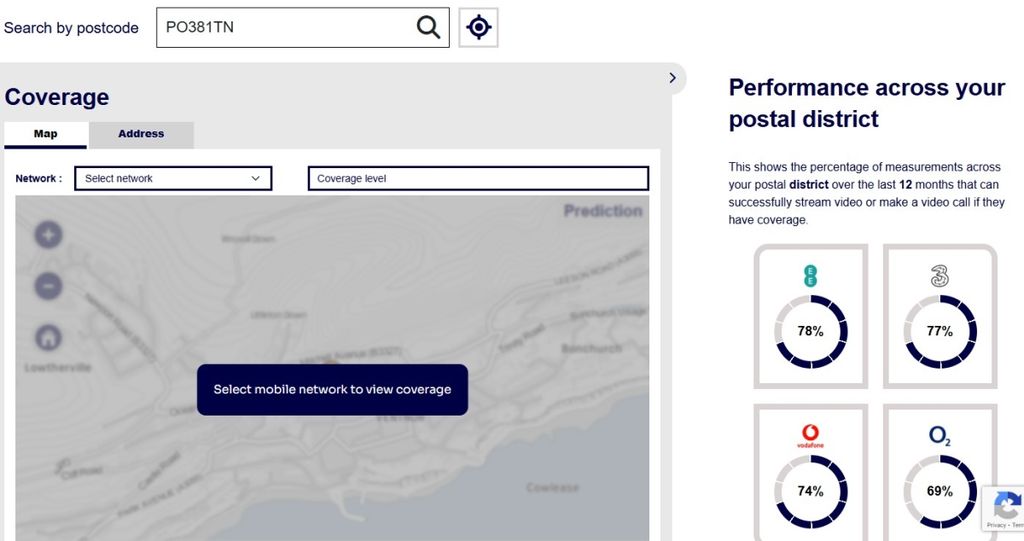Viewport: 1024px width, 541px height.
Task: Zoom out on the coverage map
Action: 49,287
